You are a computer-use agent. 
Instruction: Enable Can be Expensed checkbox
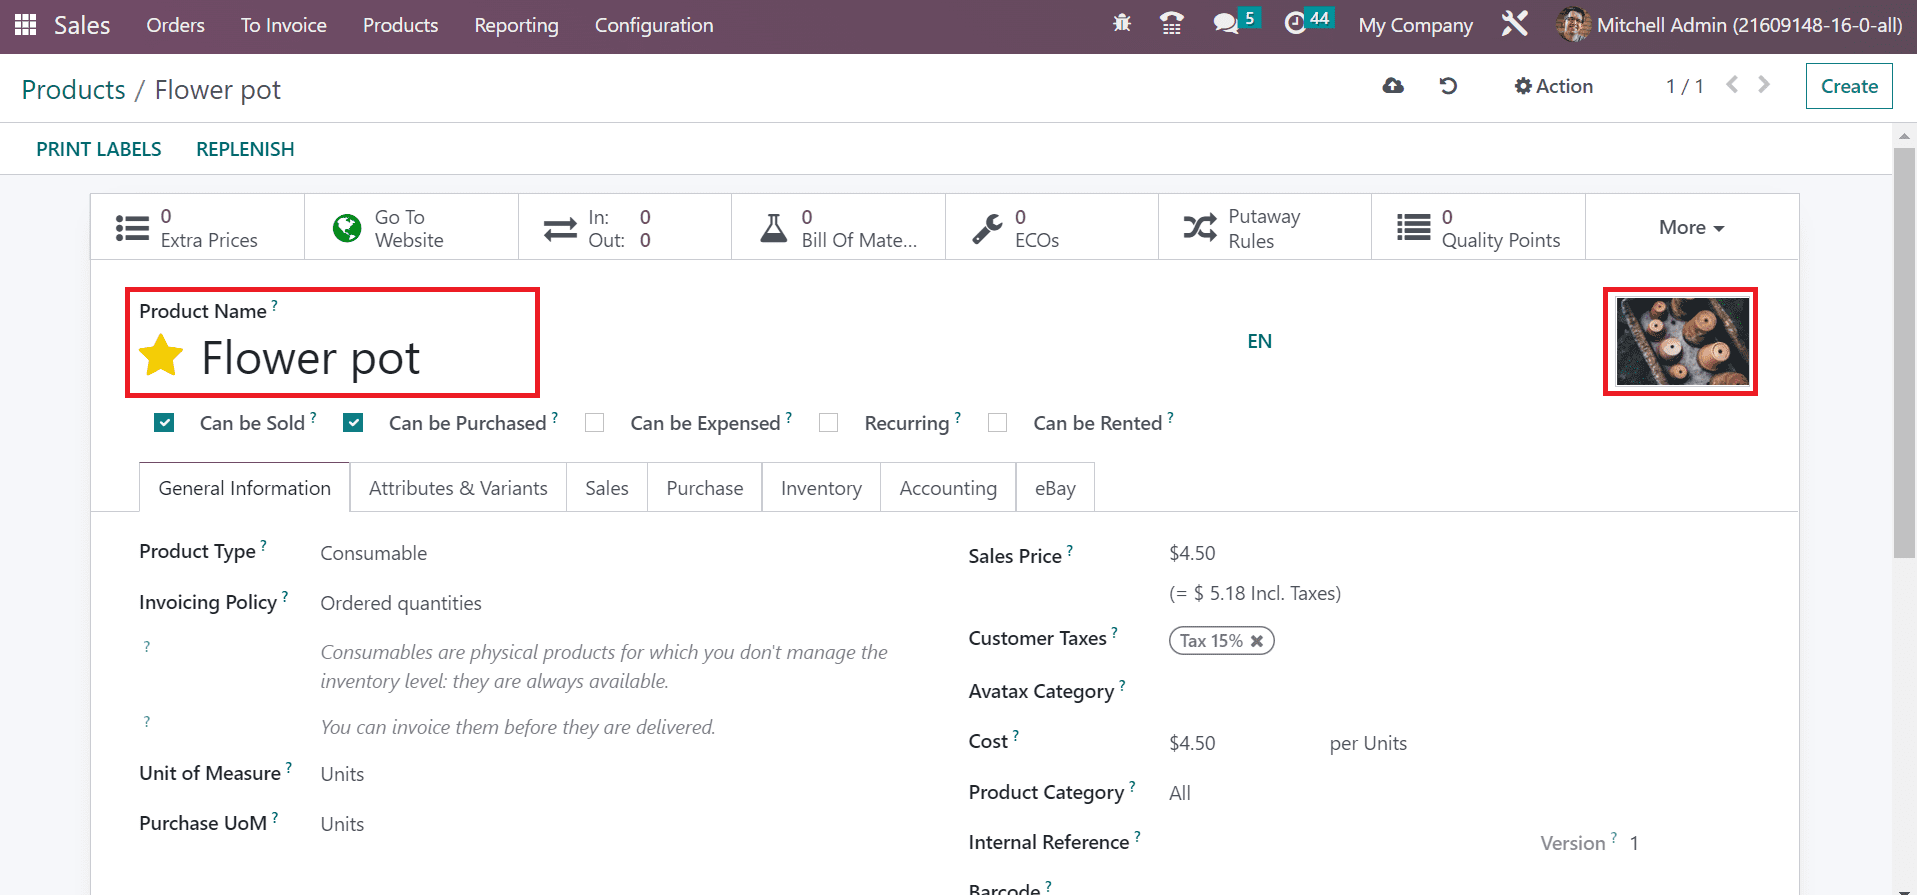595,423
